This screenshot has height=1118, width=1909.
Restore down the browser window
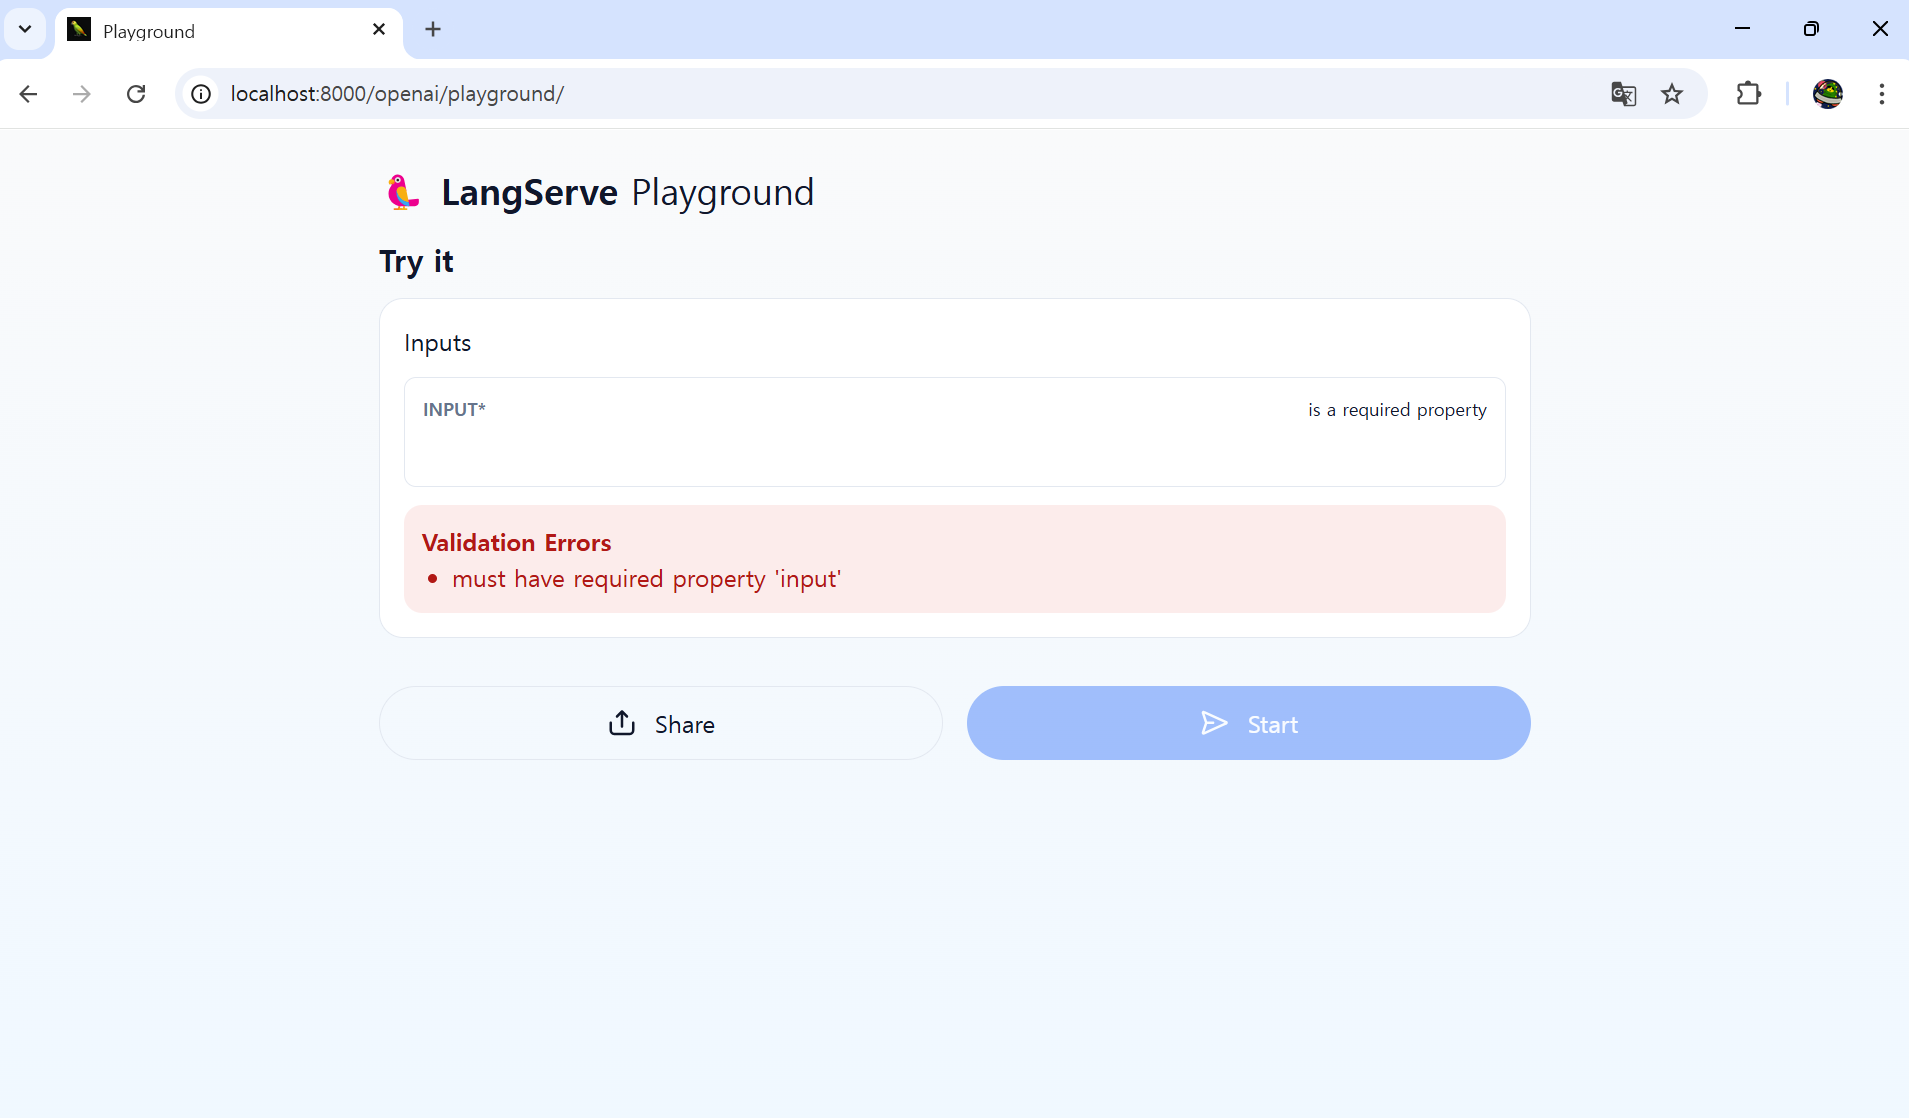1811,29
